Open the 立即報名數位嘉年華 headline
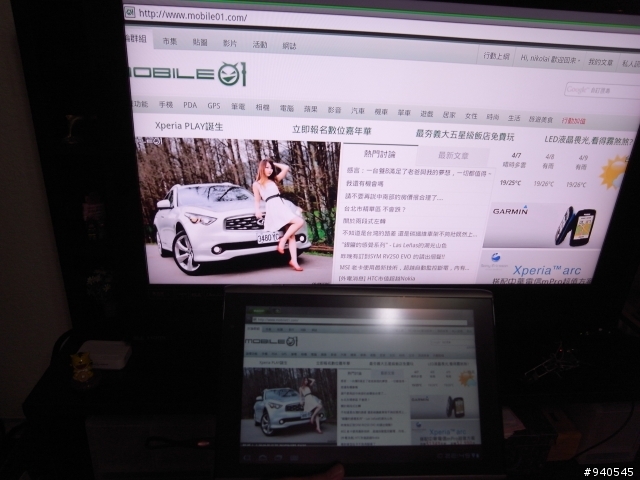The image size is (640, 480). [x=332, y=131]
